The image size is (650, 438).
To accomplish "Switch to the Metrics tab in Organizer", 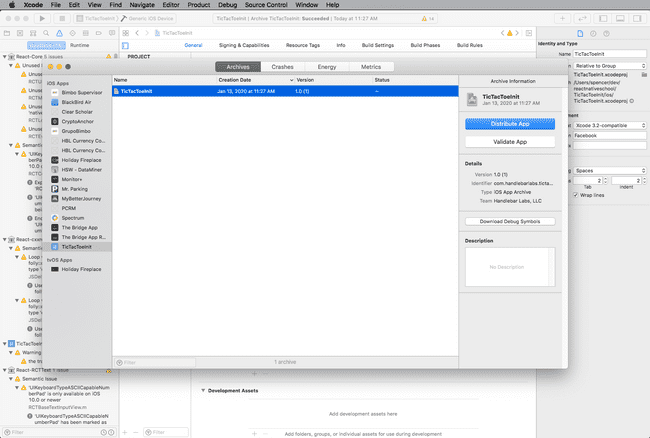I will pyautogui.click(x=371, y=67).
